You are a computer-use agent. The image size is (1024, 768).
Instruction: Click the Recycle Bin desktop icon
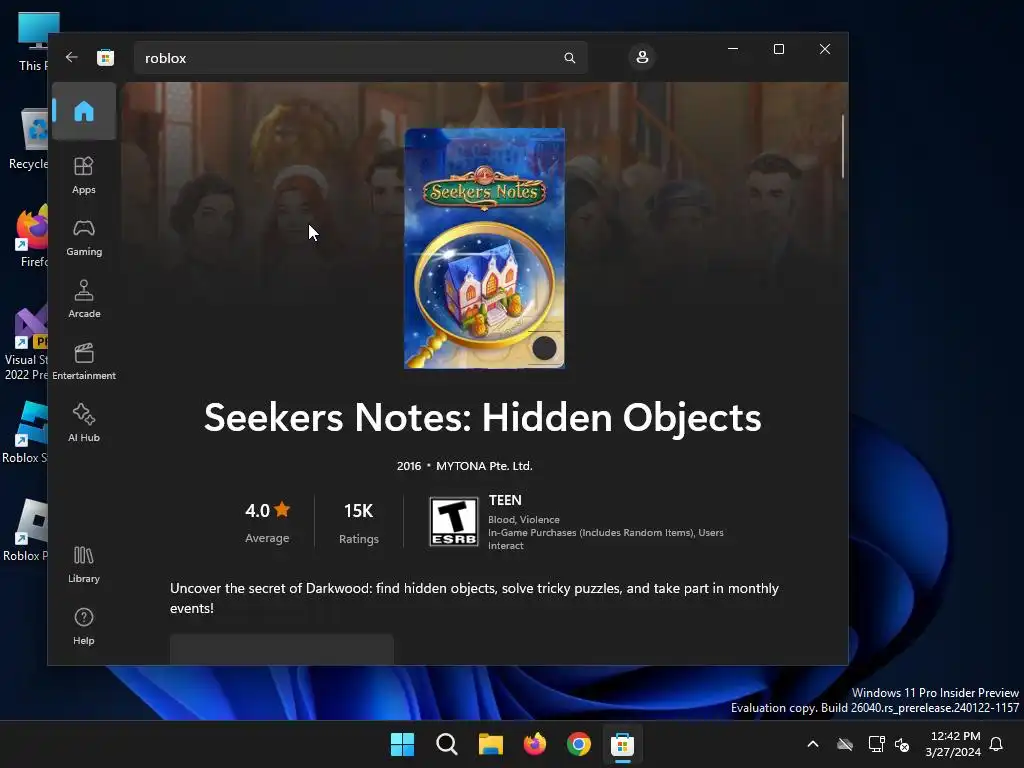coord(30,140)
